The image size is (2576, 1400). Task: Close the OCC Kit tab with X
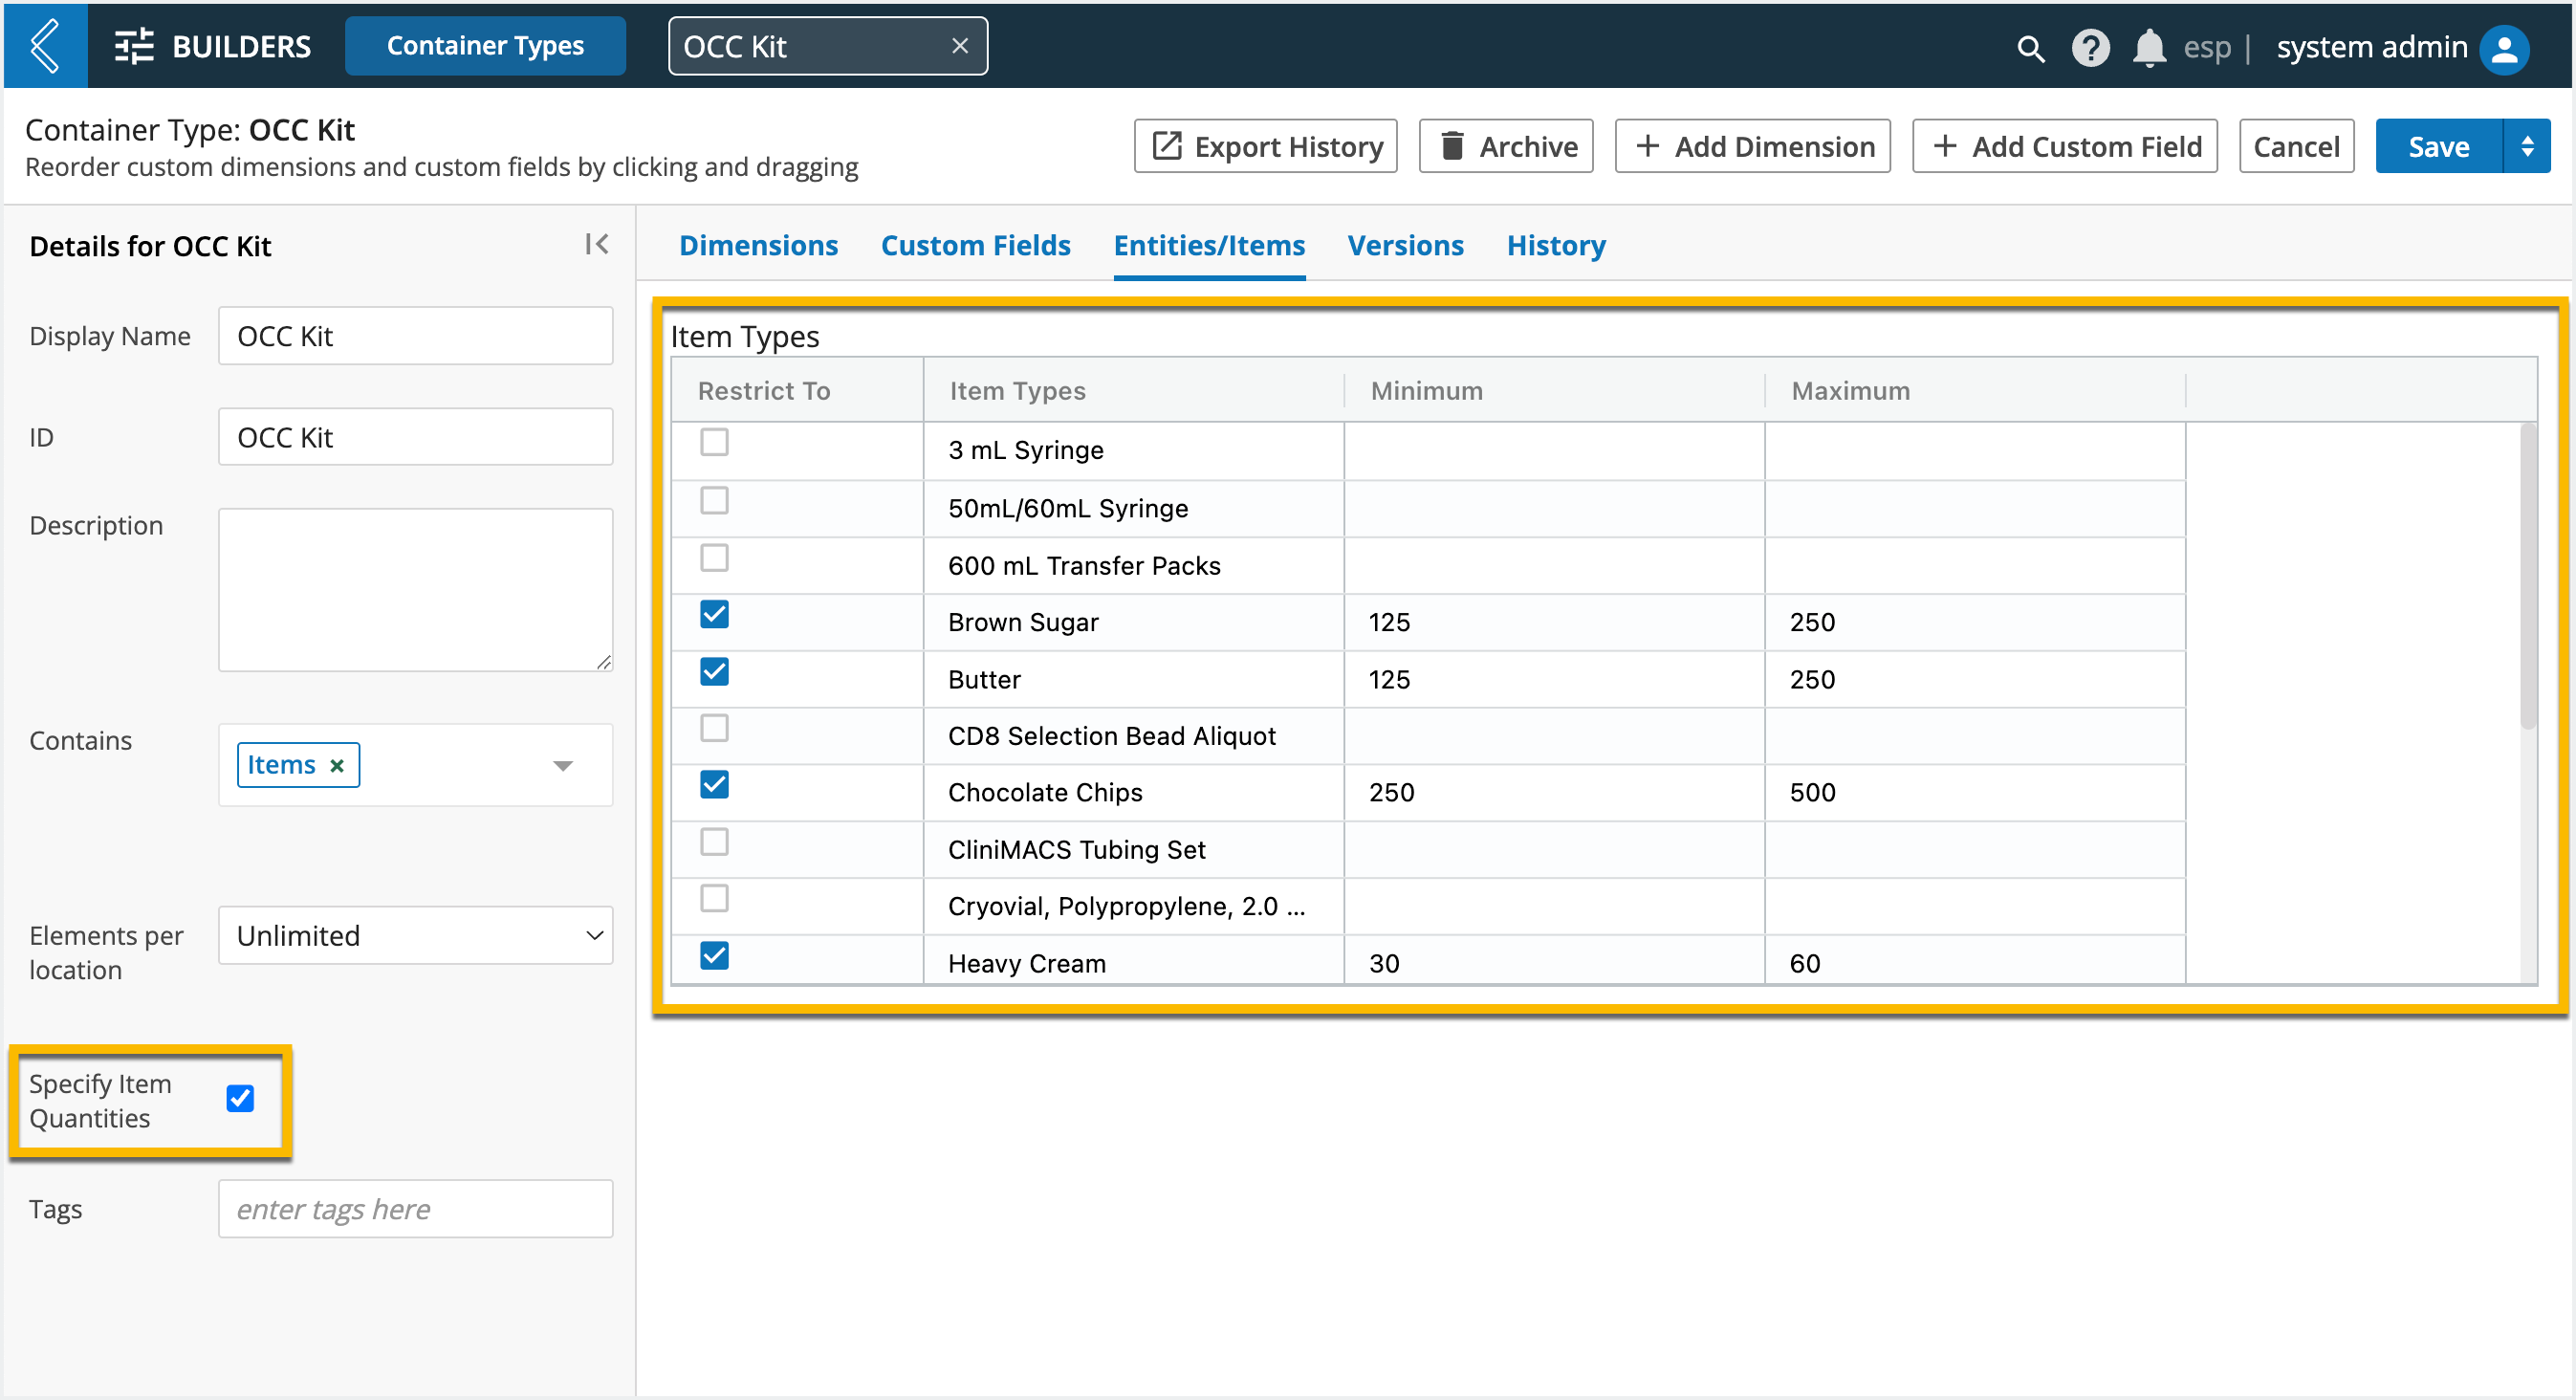[959, 46]
